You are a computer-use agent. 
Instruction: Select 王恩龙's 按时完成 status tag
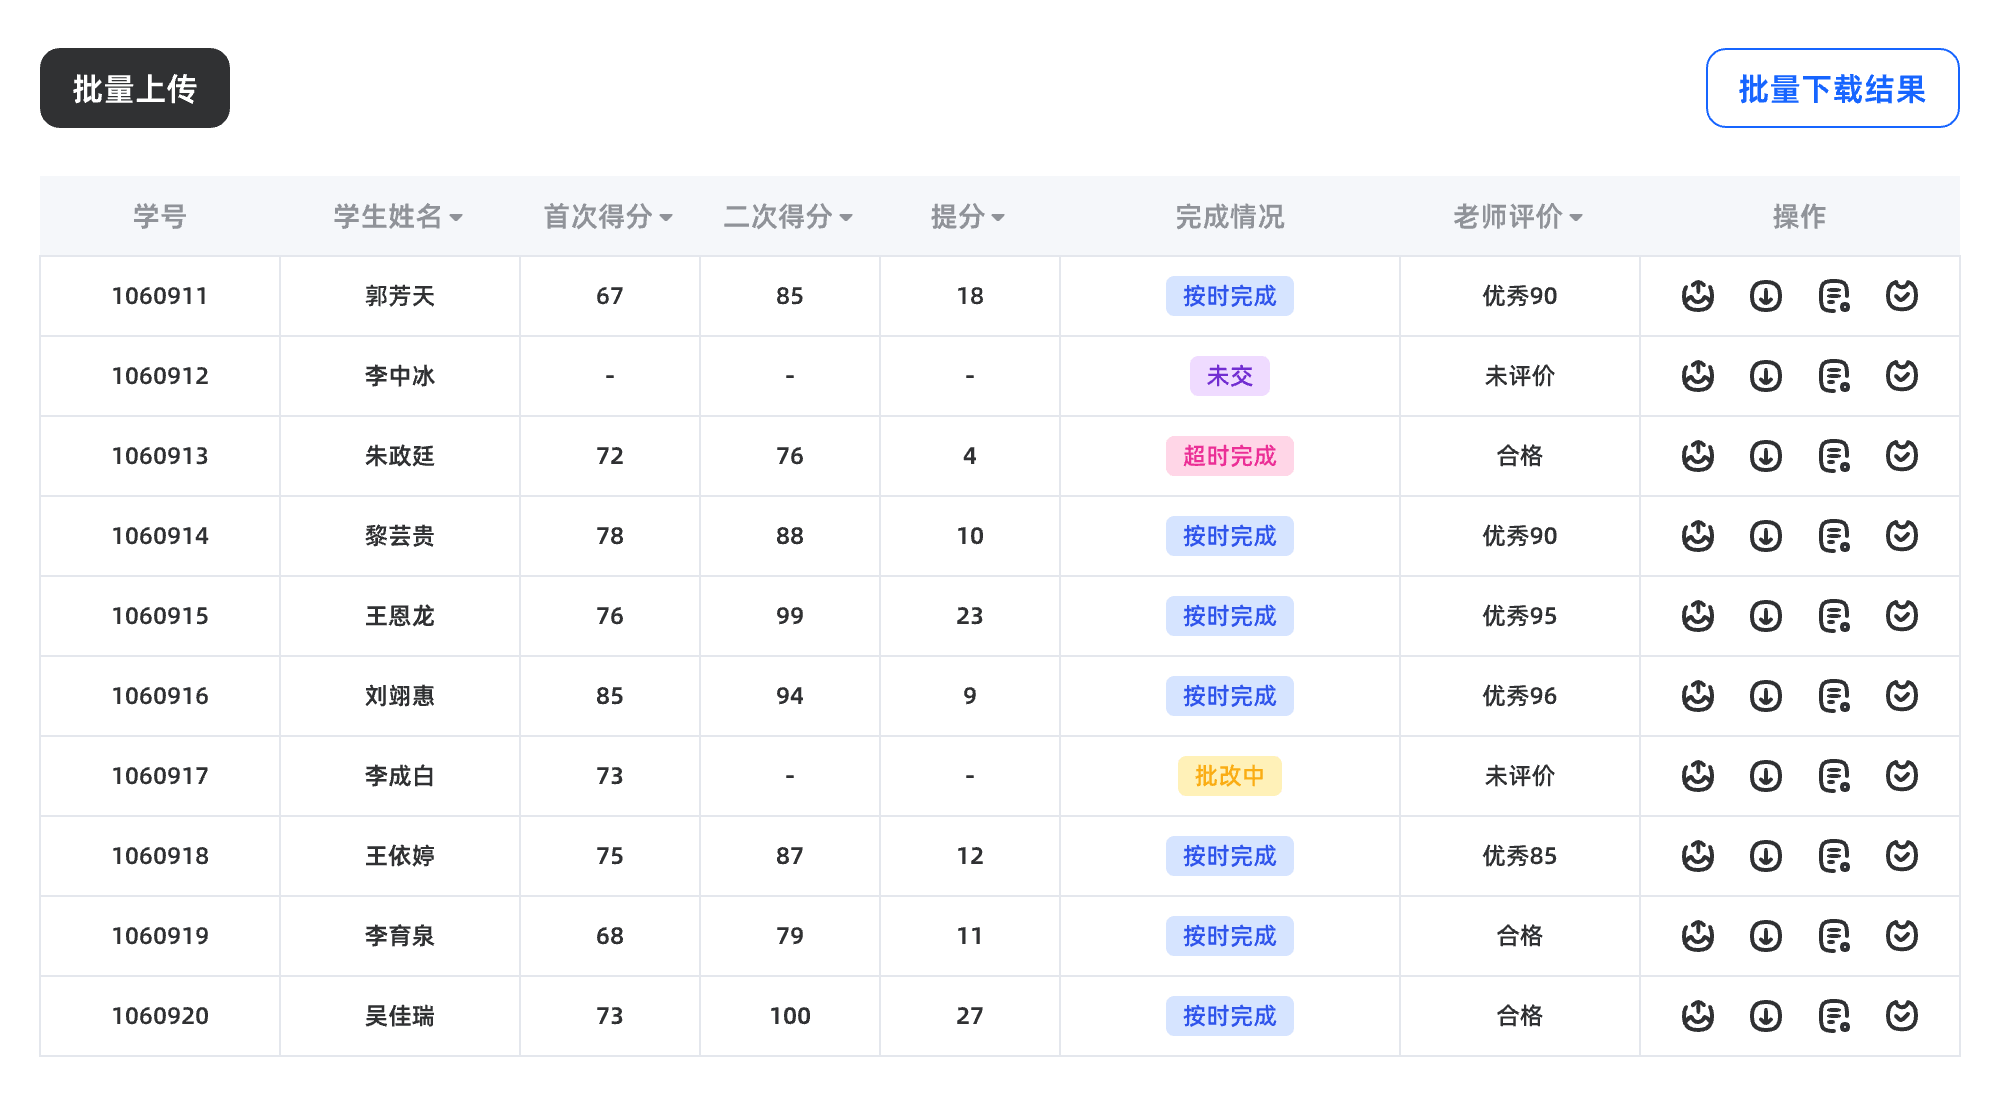pos(1230,616)
